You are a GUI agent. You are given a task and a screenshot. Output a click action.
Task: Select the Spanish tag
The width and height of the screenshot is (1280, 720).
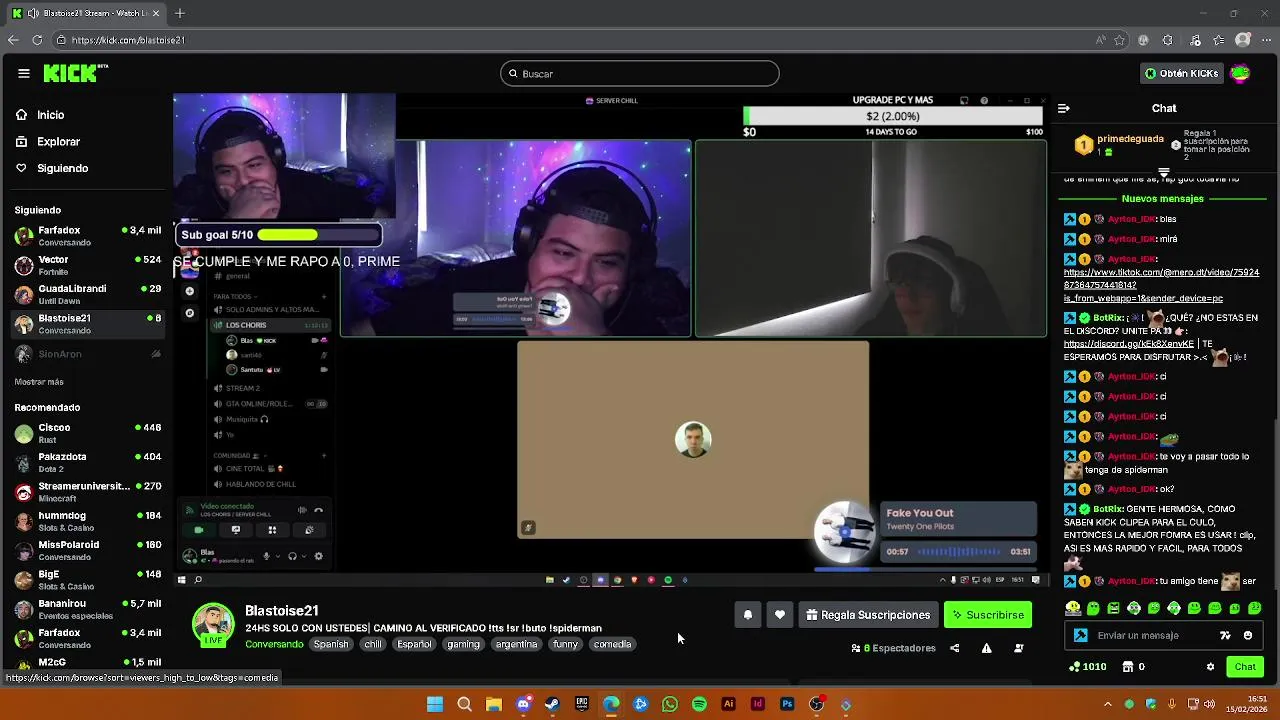click(x=331, y=644)
